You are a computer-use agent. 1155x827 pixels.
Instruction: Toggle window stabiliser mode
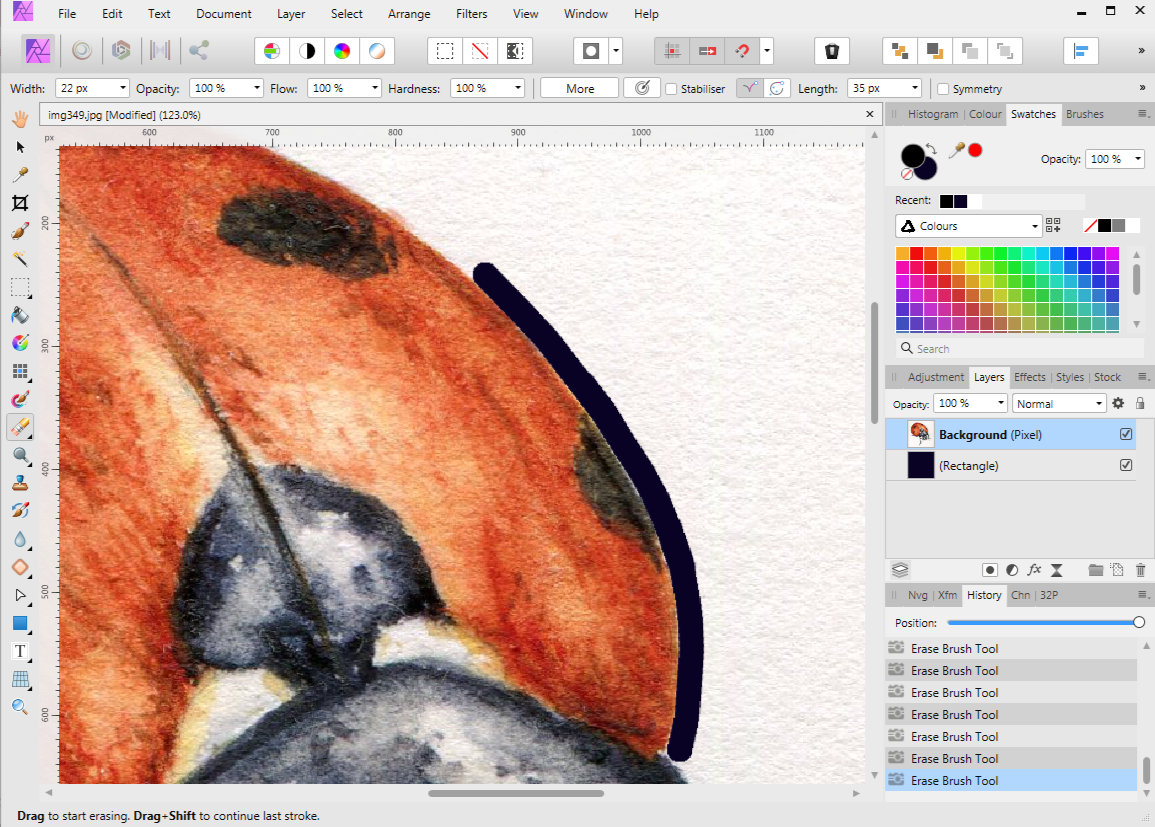click(x=776, y=88)
